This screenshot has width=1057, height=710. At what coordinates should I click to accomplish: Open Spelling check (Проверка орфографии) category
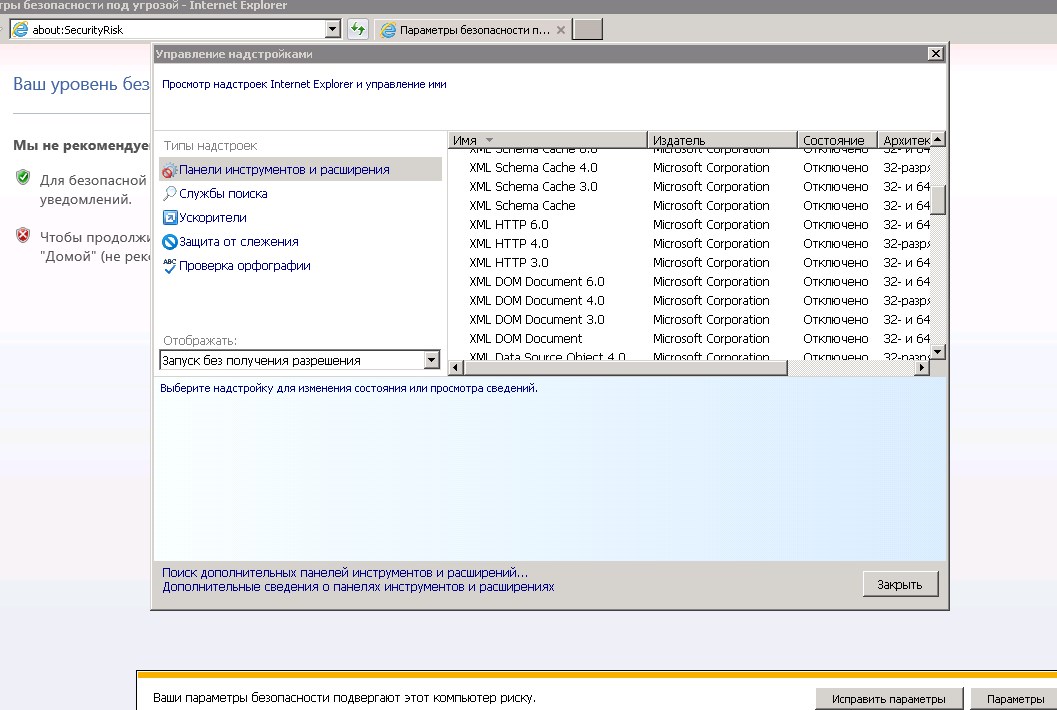pos(237,266)
